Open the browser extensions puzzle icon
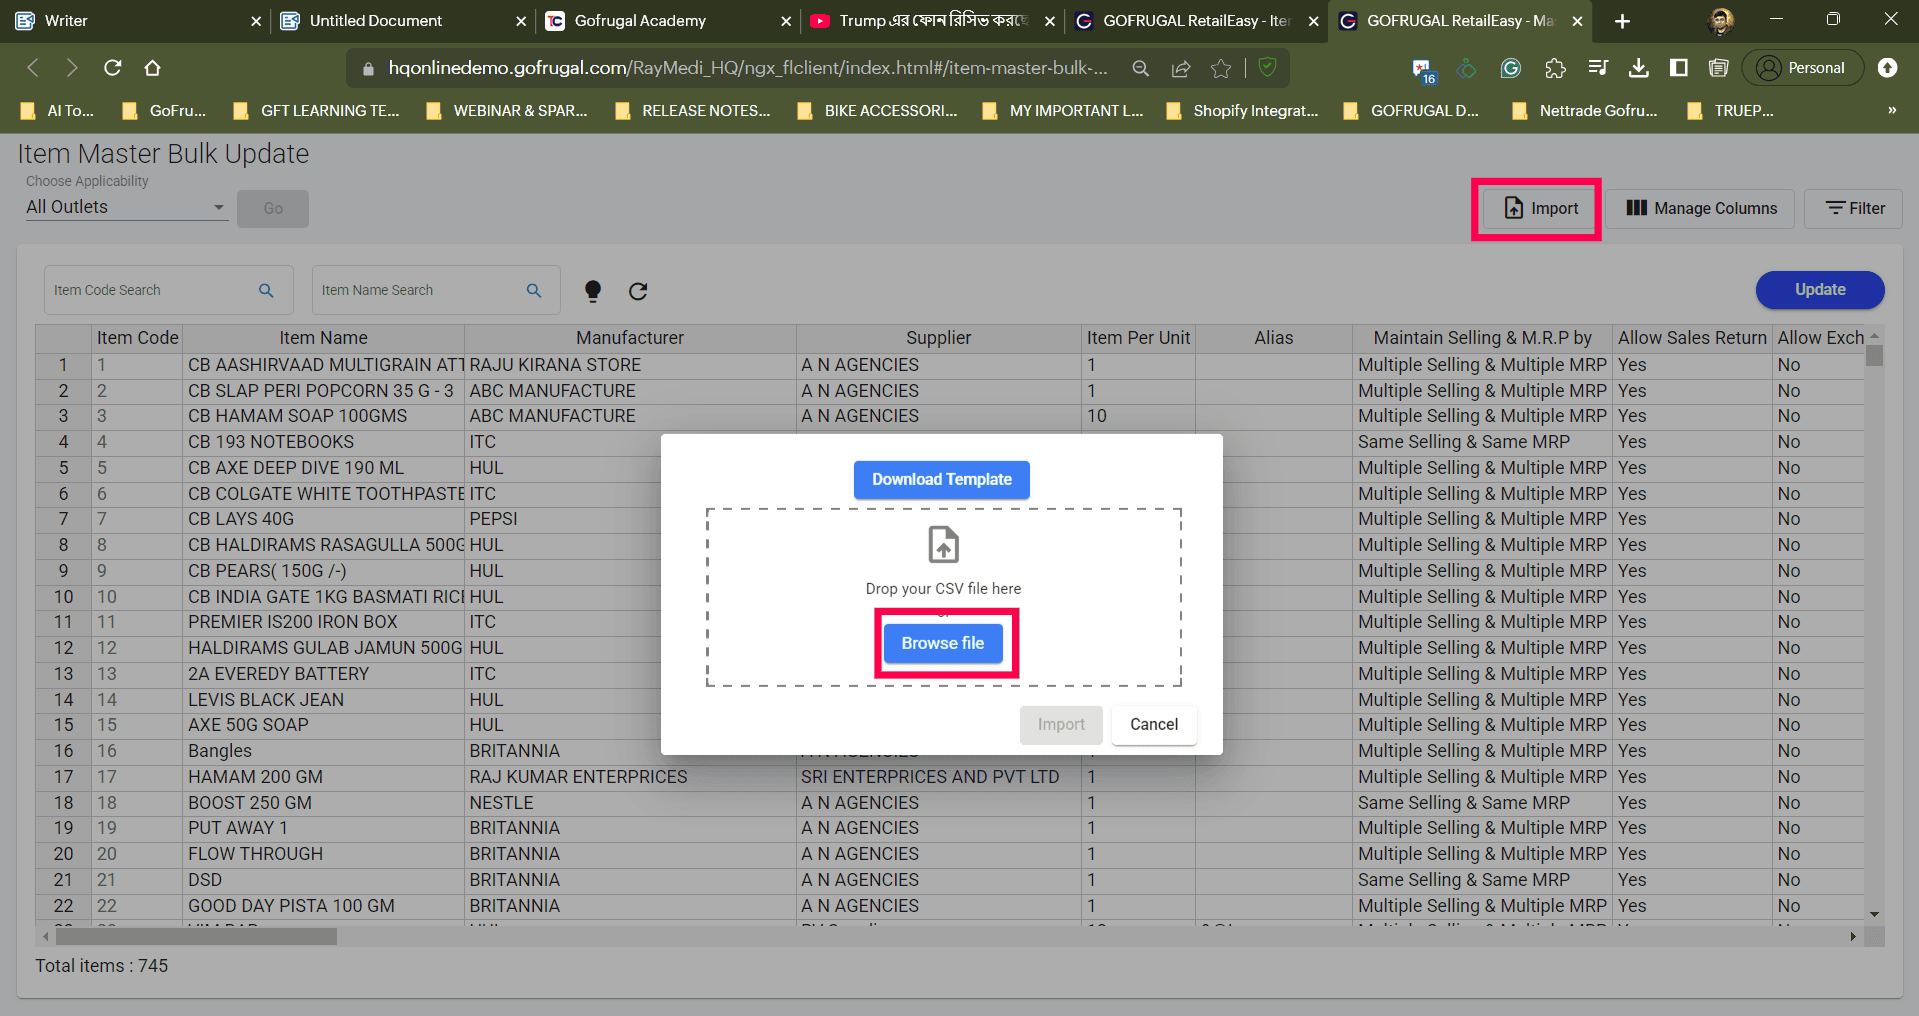1919x1016 pixels. pos(1555,68)
